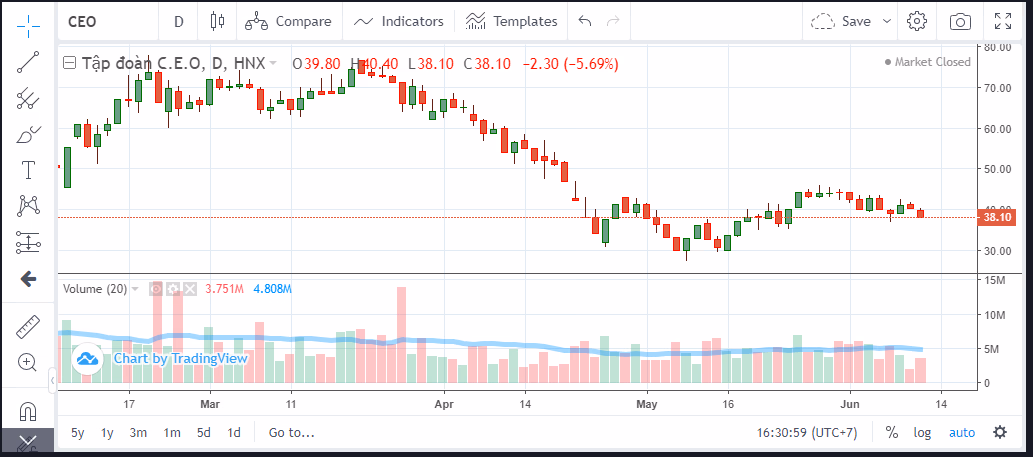Toggle auto scale for price axis
This screenshot has width=1033, height=457.
[961, 433]
